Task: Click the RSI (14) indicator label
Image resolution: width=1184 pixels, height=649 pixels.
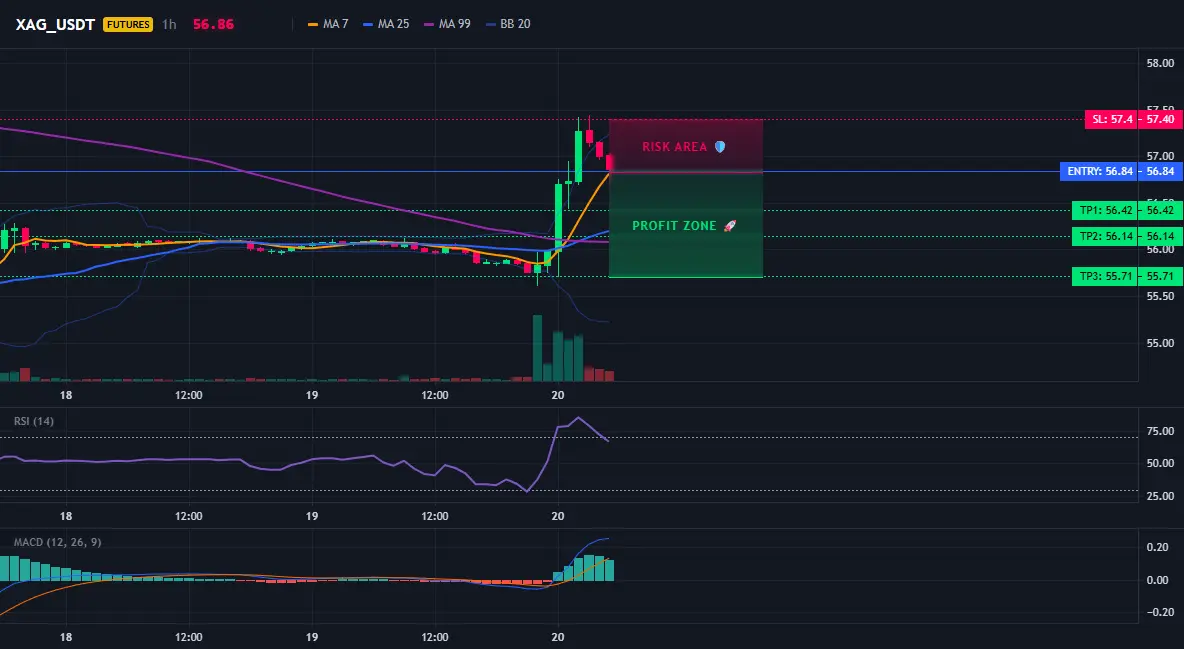Action: click(x=34, y=421)
